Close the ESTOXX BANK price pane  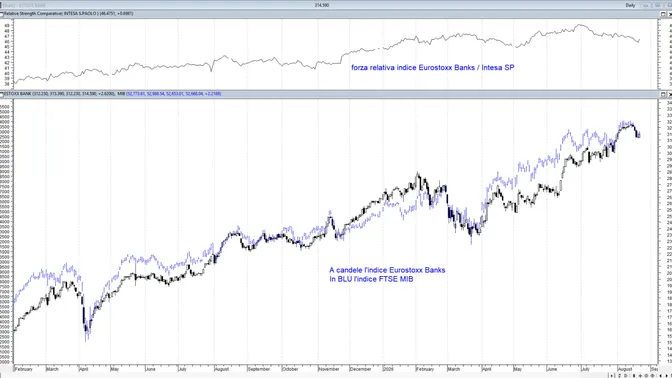(x=670, y=94)
